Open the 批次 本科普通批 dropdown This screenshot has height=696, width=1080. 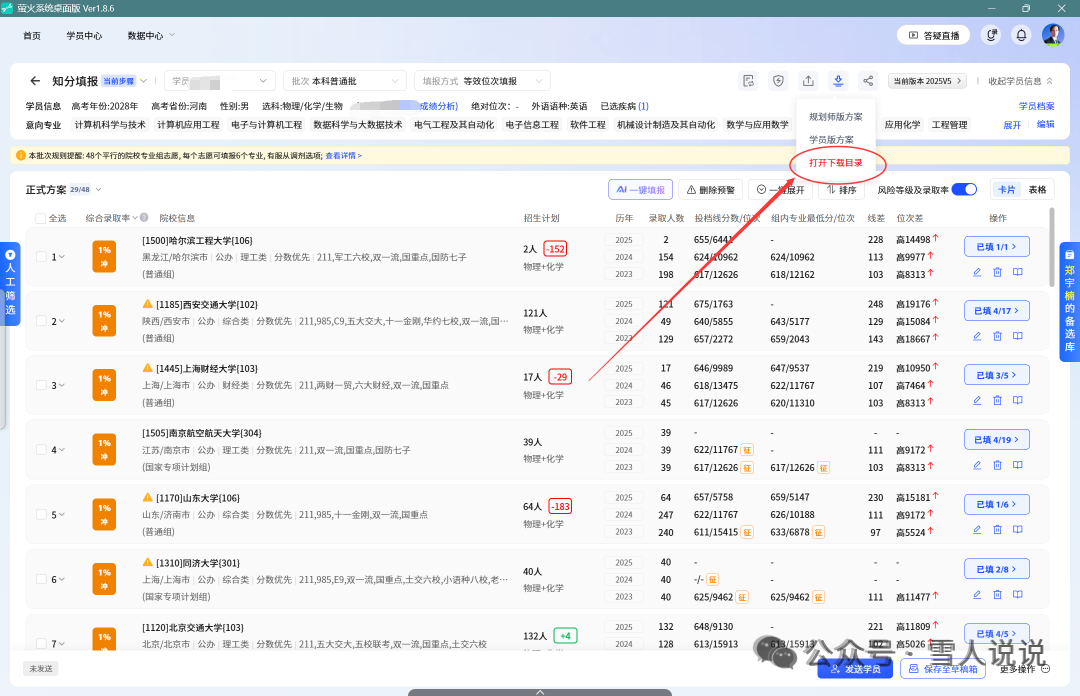[x=345, y=81]
